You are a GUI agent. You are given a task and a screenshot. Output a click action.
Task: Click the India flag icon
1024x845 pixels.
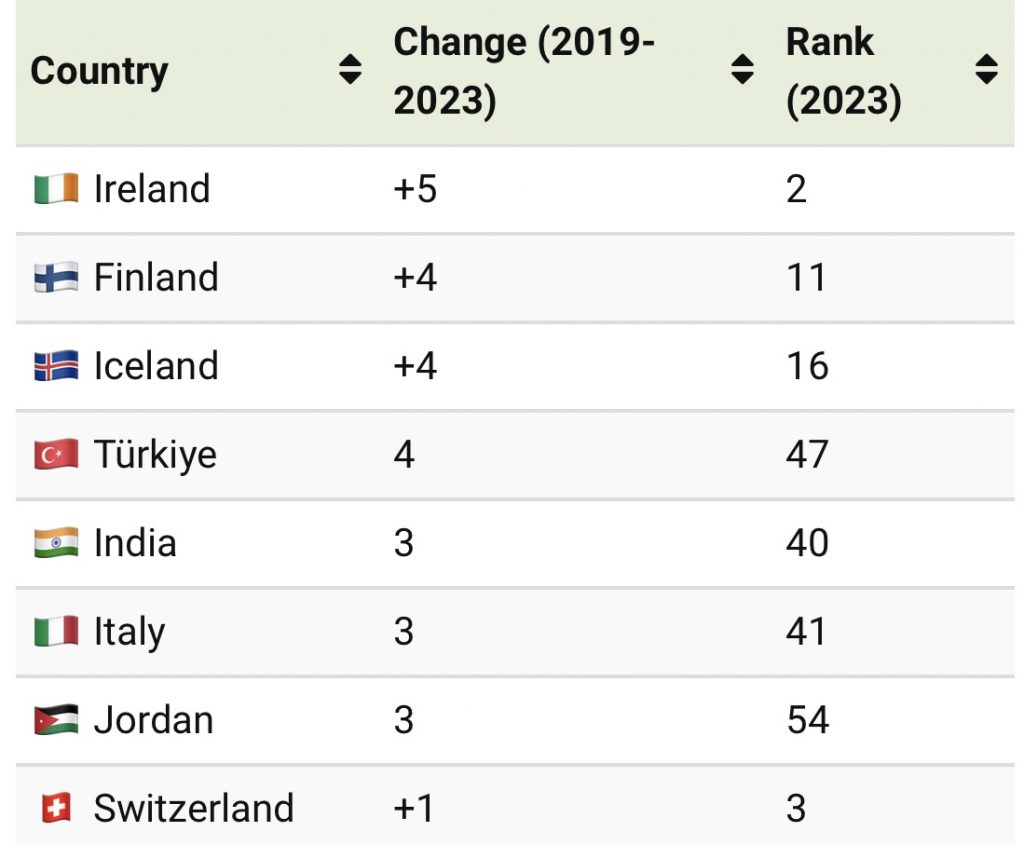pos(56,543)
